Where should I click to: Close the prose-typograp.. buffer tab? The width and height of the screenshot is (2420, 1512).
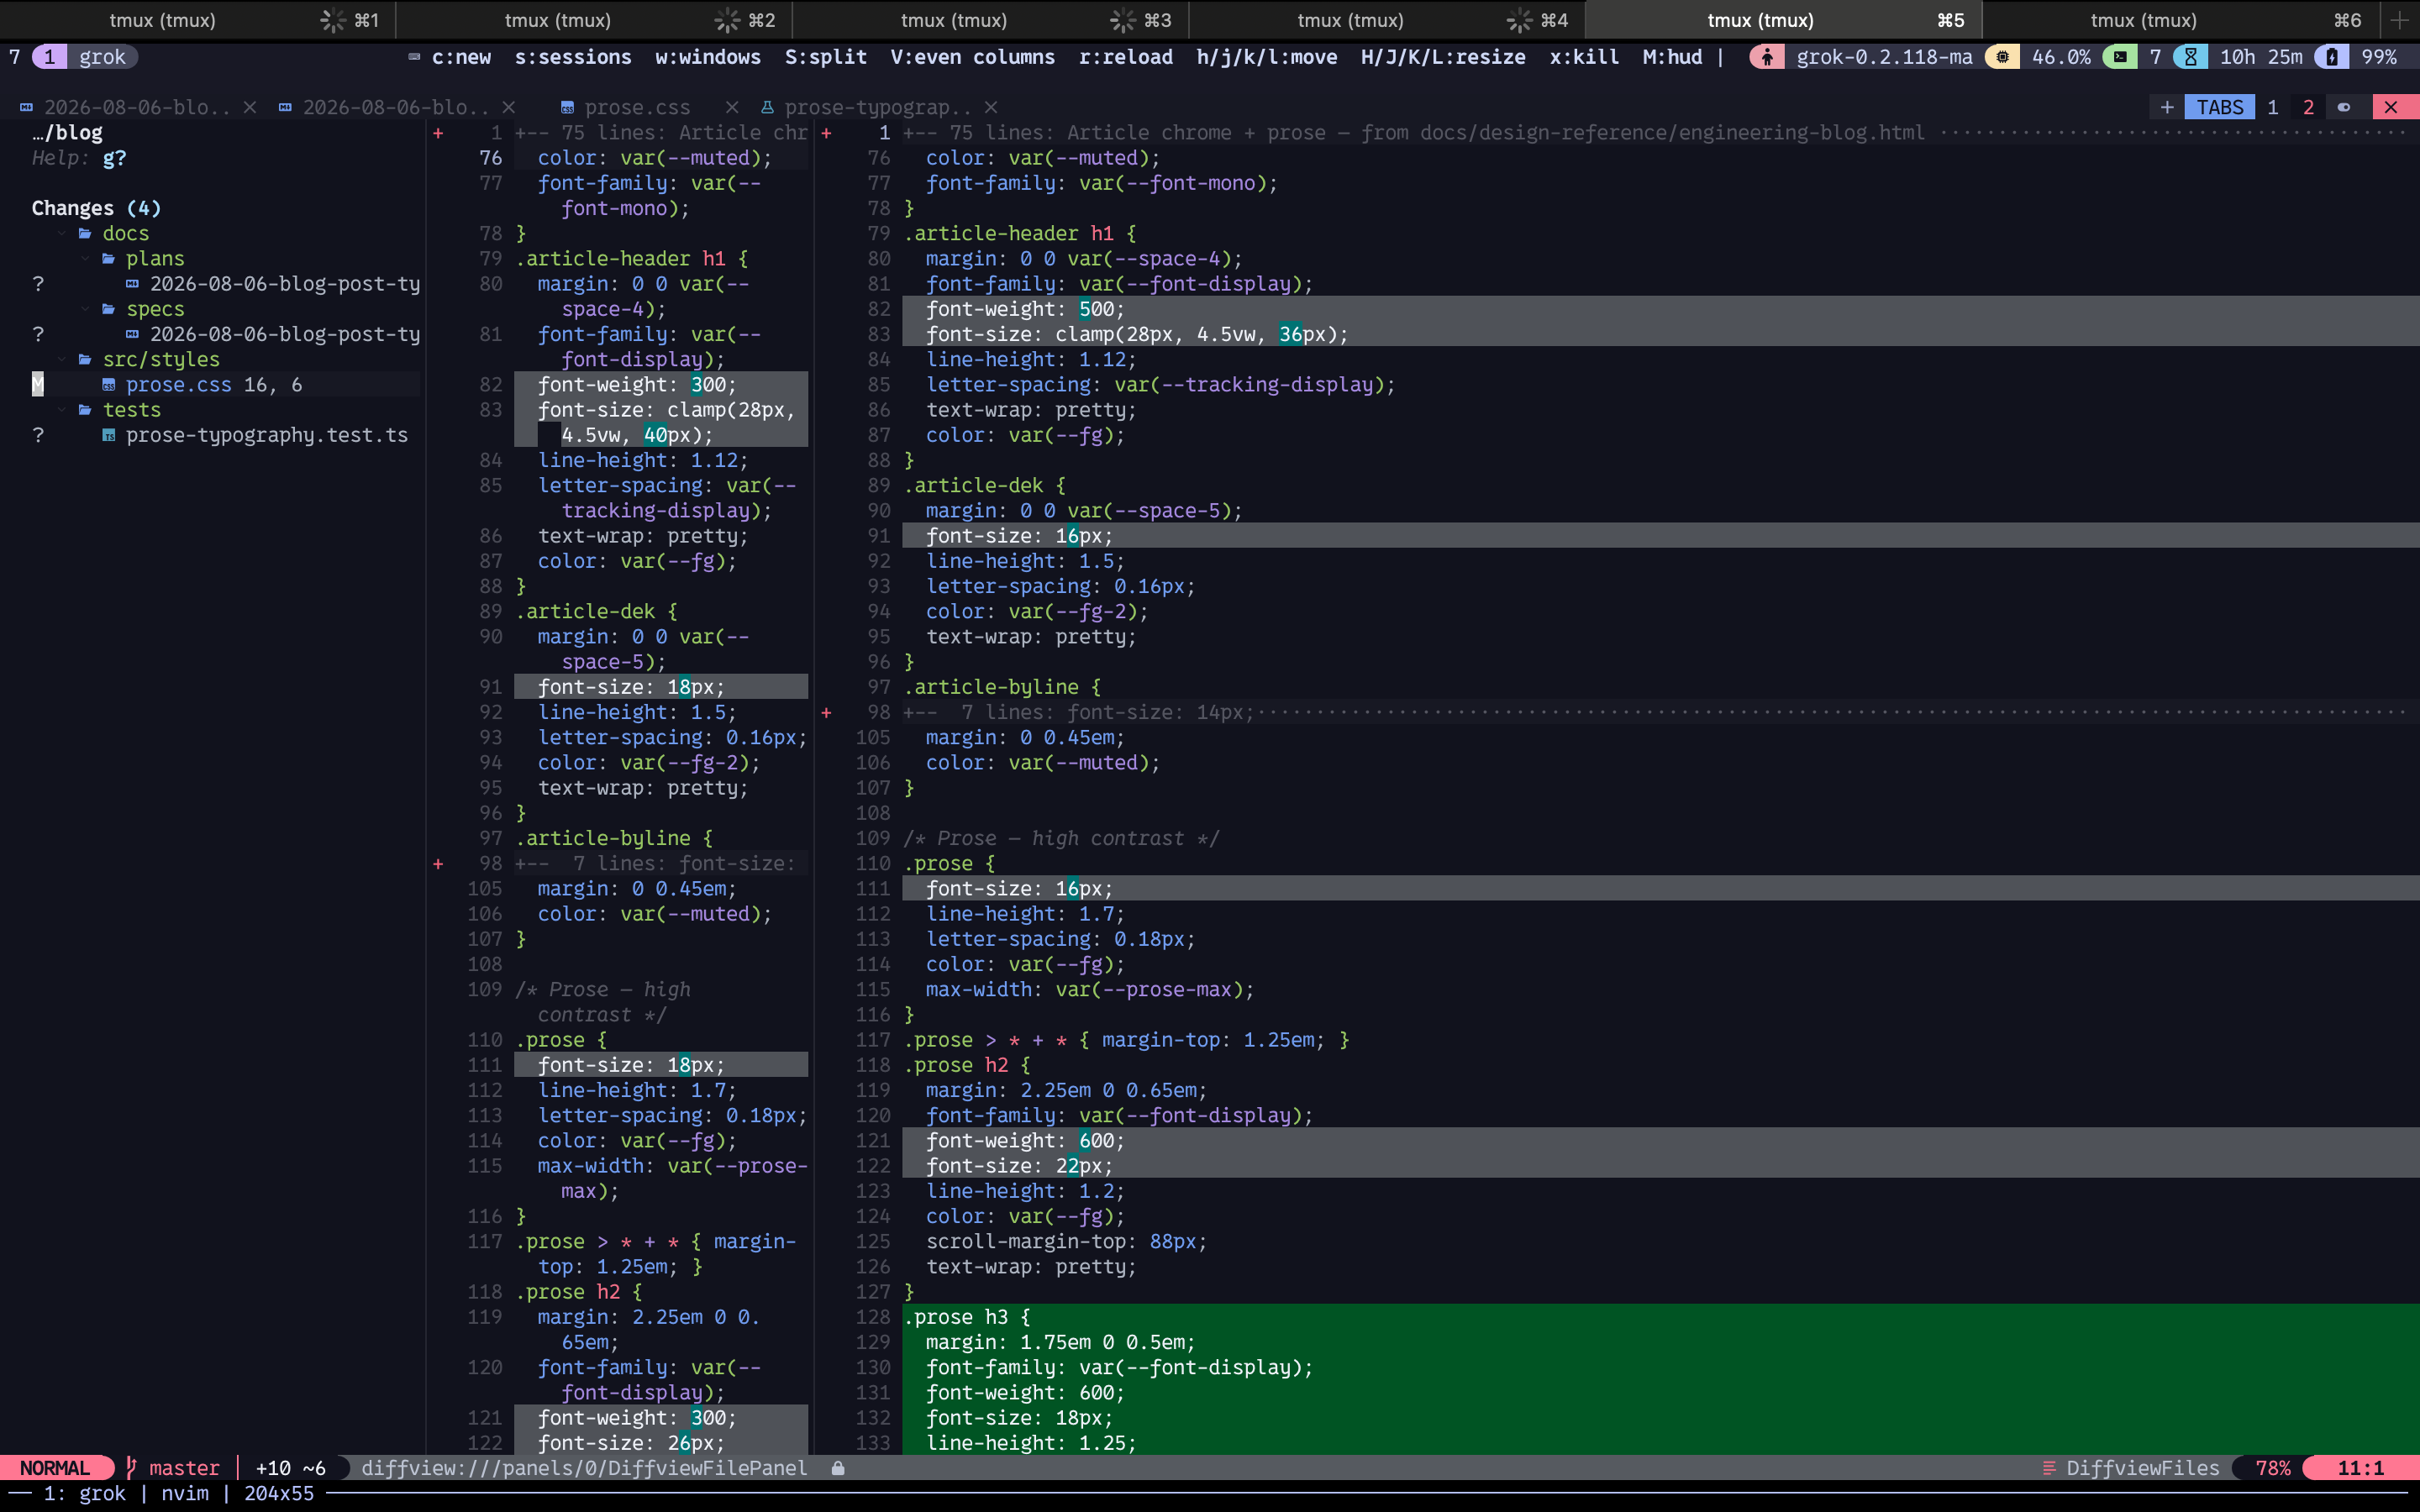991,107
